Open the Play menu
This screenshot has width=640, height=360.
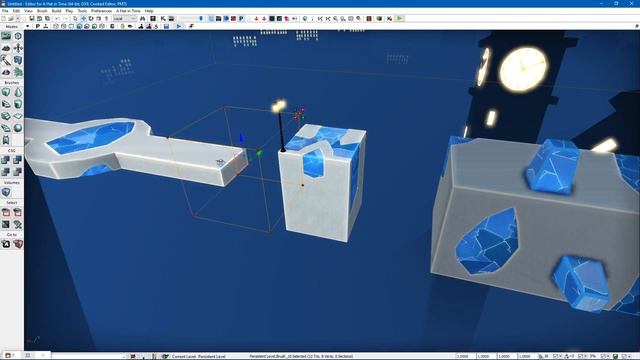point(69,11)
